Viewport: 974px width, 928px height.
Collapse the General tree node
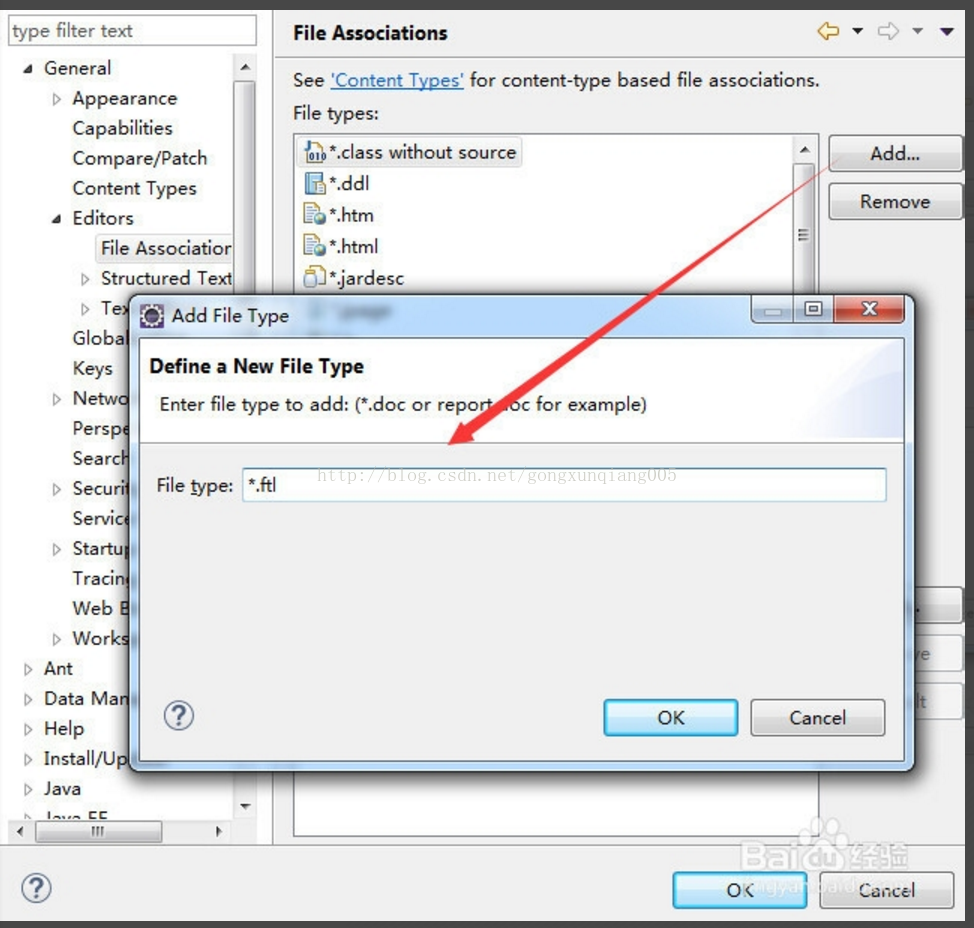pos(28,69)
